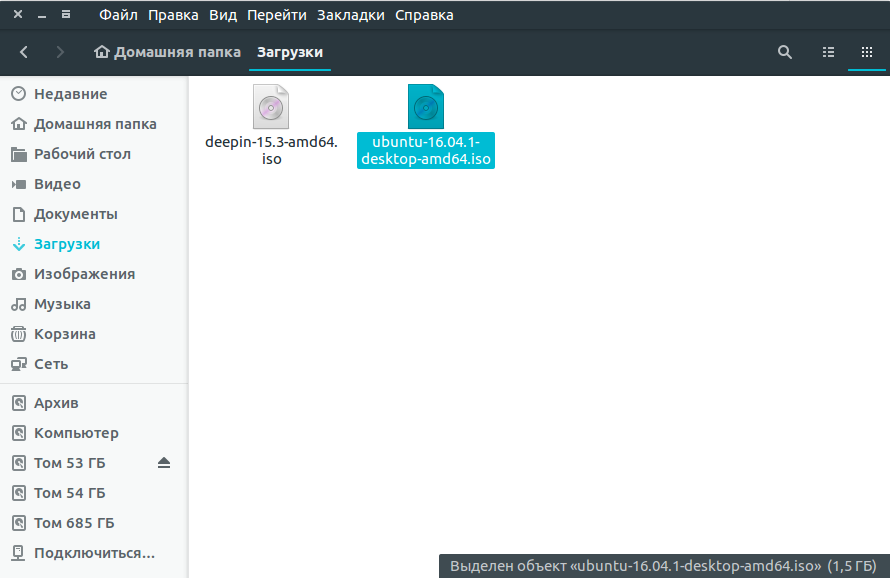Open Том 685 ГБ volume
Screen dimensions: 890x578
coord(94,523)
